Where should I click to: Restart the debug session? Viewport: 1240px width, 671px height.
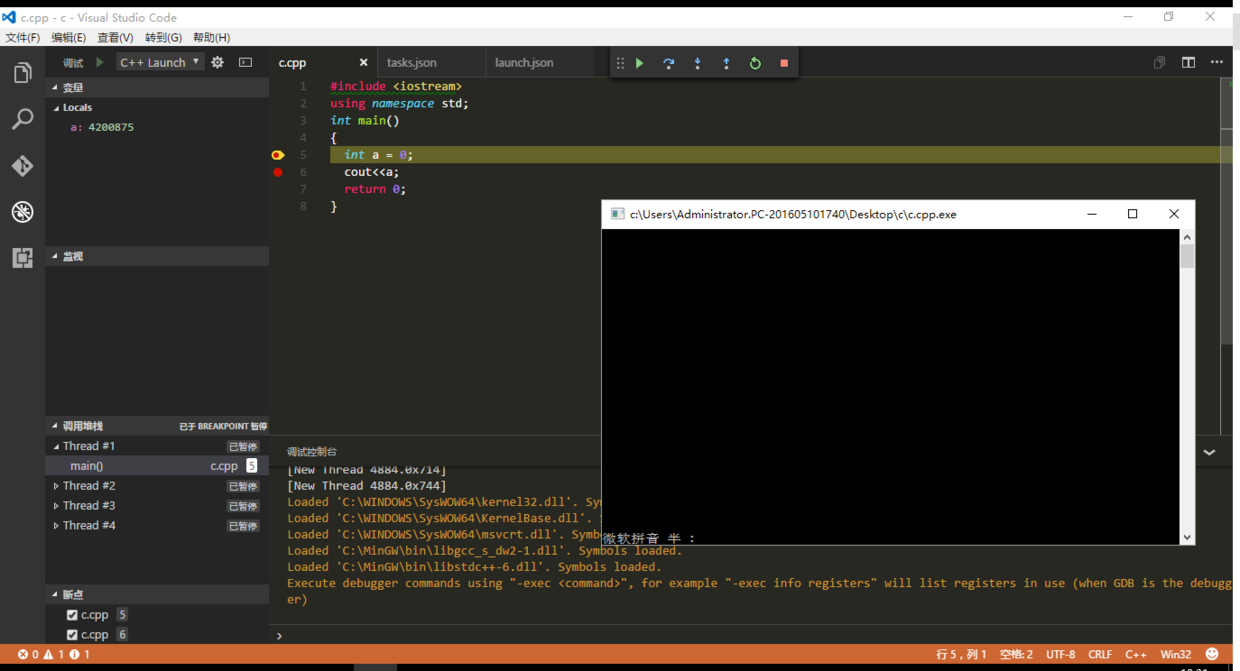coord(755,63)
